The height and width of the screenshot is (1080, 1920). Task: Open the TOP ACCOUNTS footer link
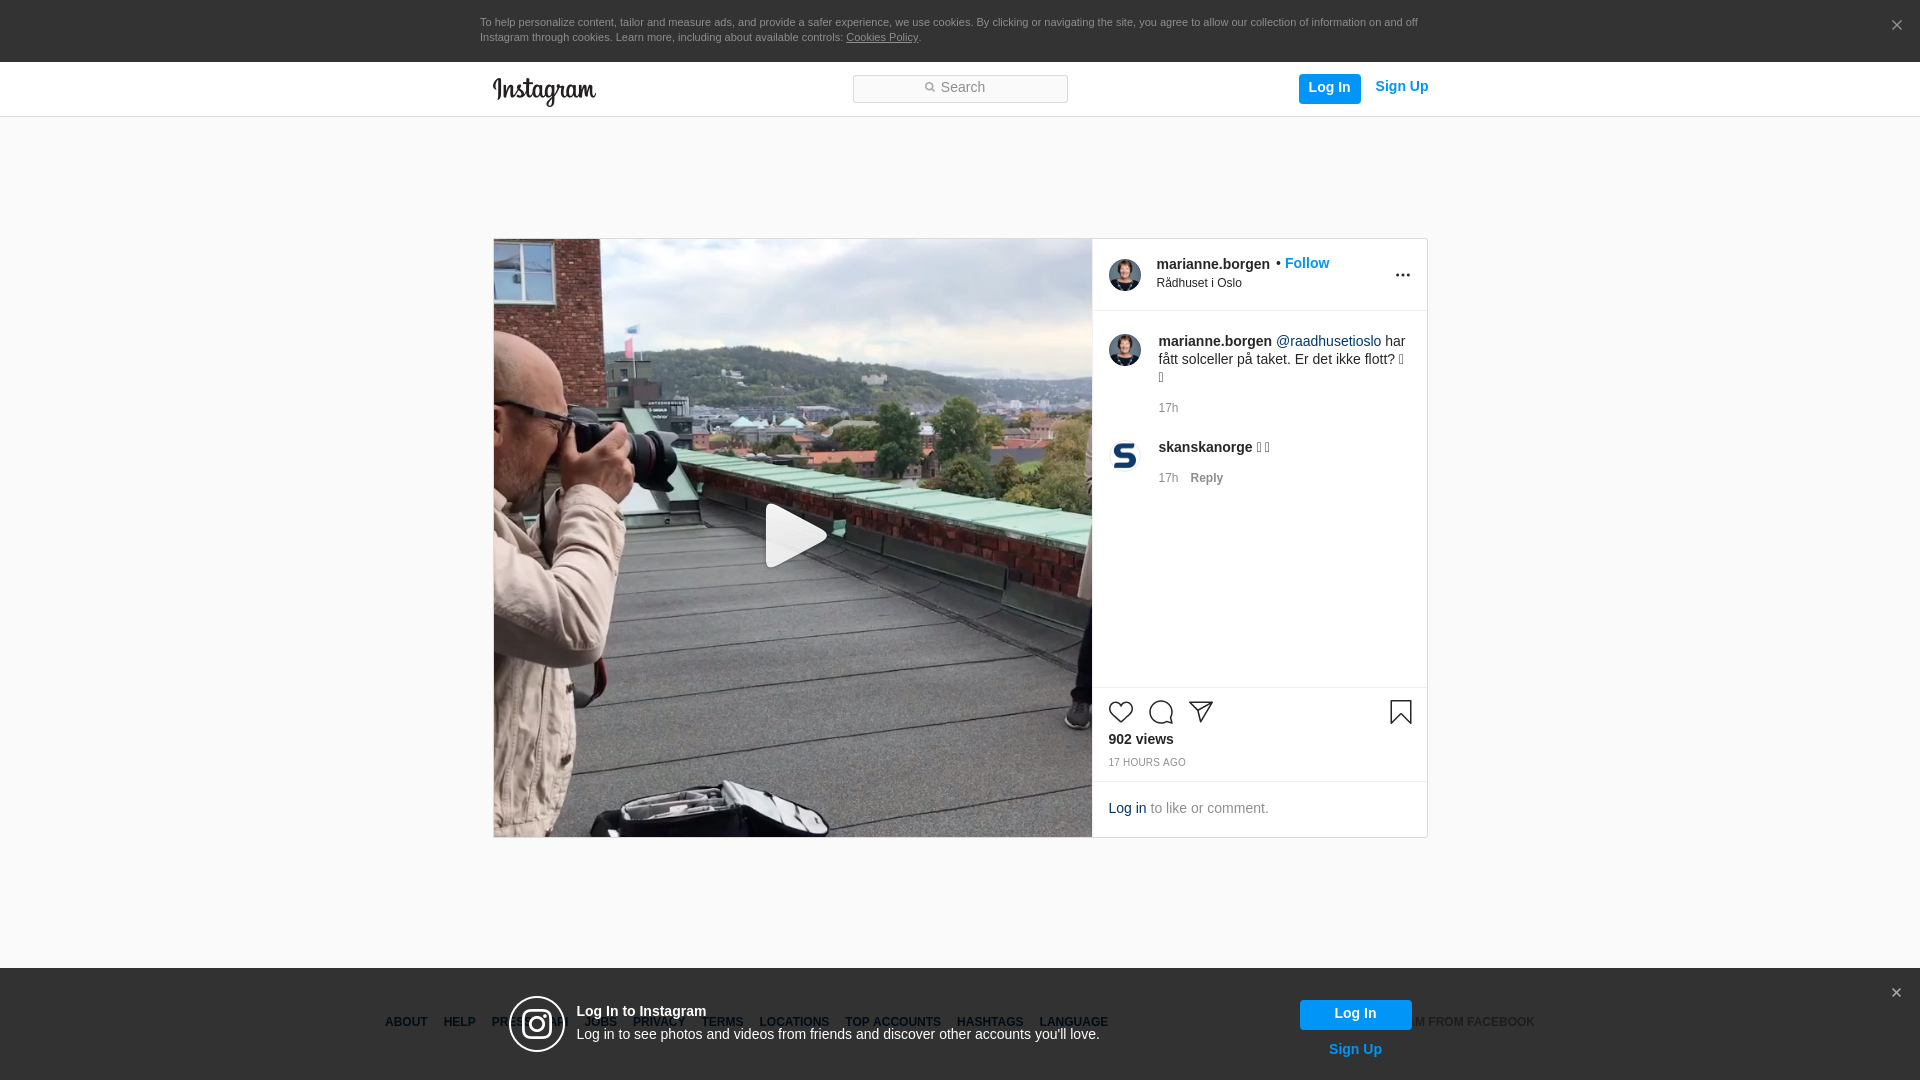click(x=893, y=1022)
